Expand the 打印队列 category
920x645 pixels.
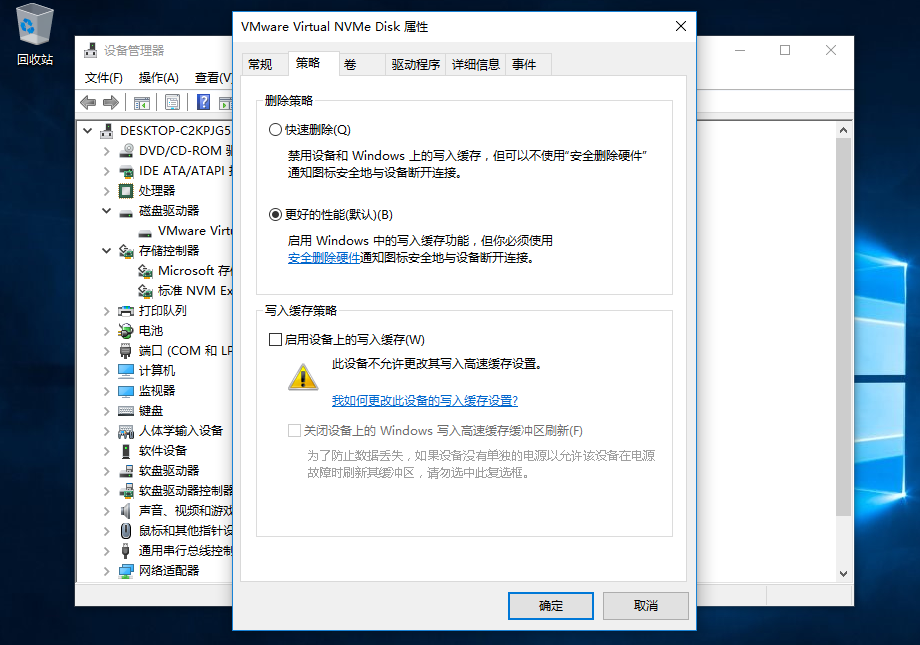(x=106, y=311)
